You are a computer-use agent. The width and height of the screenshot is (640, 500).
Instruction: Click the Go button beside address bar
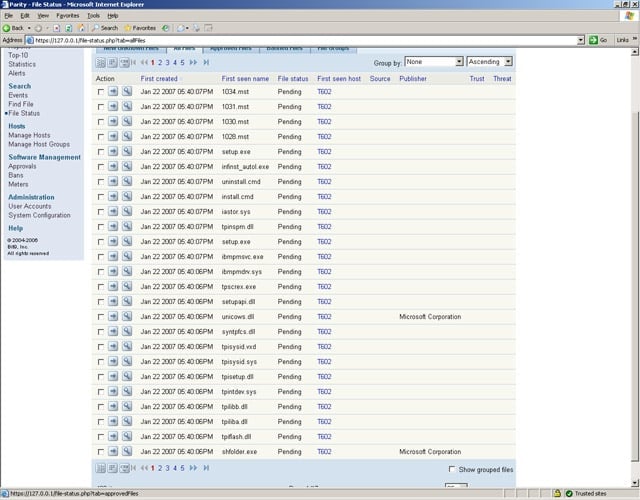pyautogui.click(x=598, y=40)
